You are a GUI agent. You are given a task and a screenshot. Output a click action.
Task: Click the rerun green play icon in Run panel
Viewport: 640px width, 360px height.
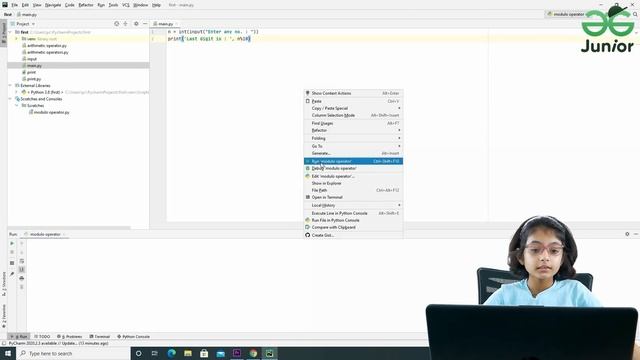point(12,243)
